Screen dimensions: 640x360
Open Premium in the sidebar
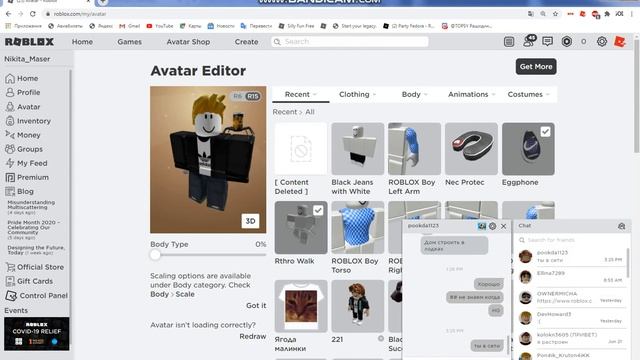click(27, 178)
